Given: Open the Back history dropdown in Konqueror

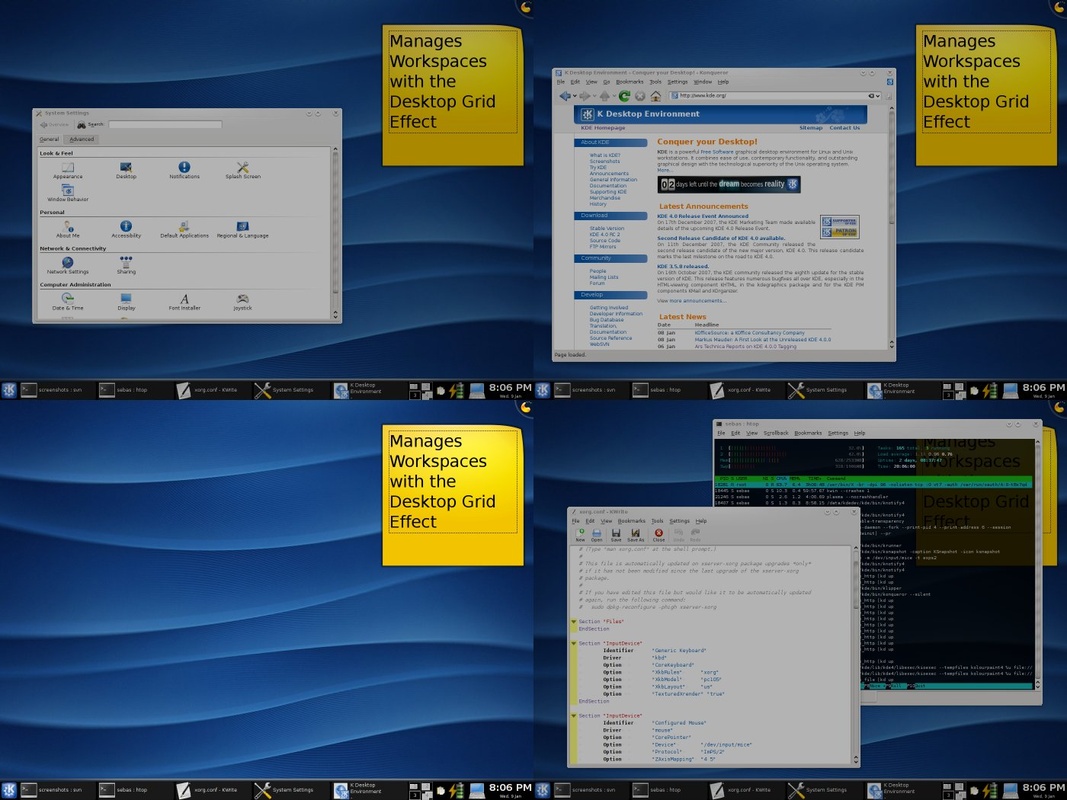Looking at the screenshot, I should [574, 97].
